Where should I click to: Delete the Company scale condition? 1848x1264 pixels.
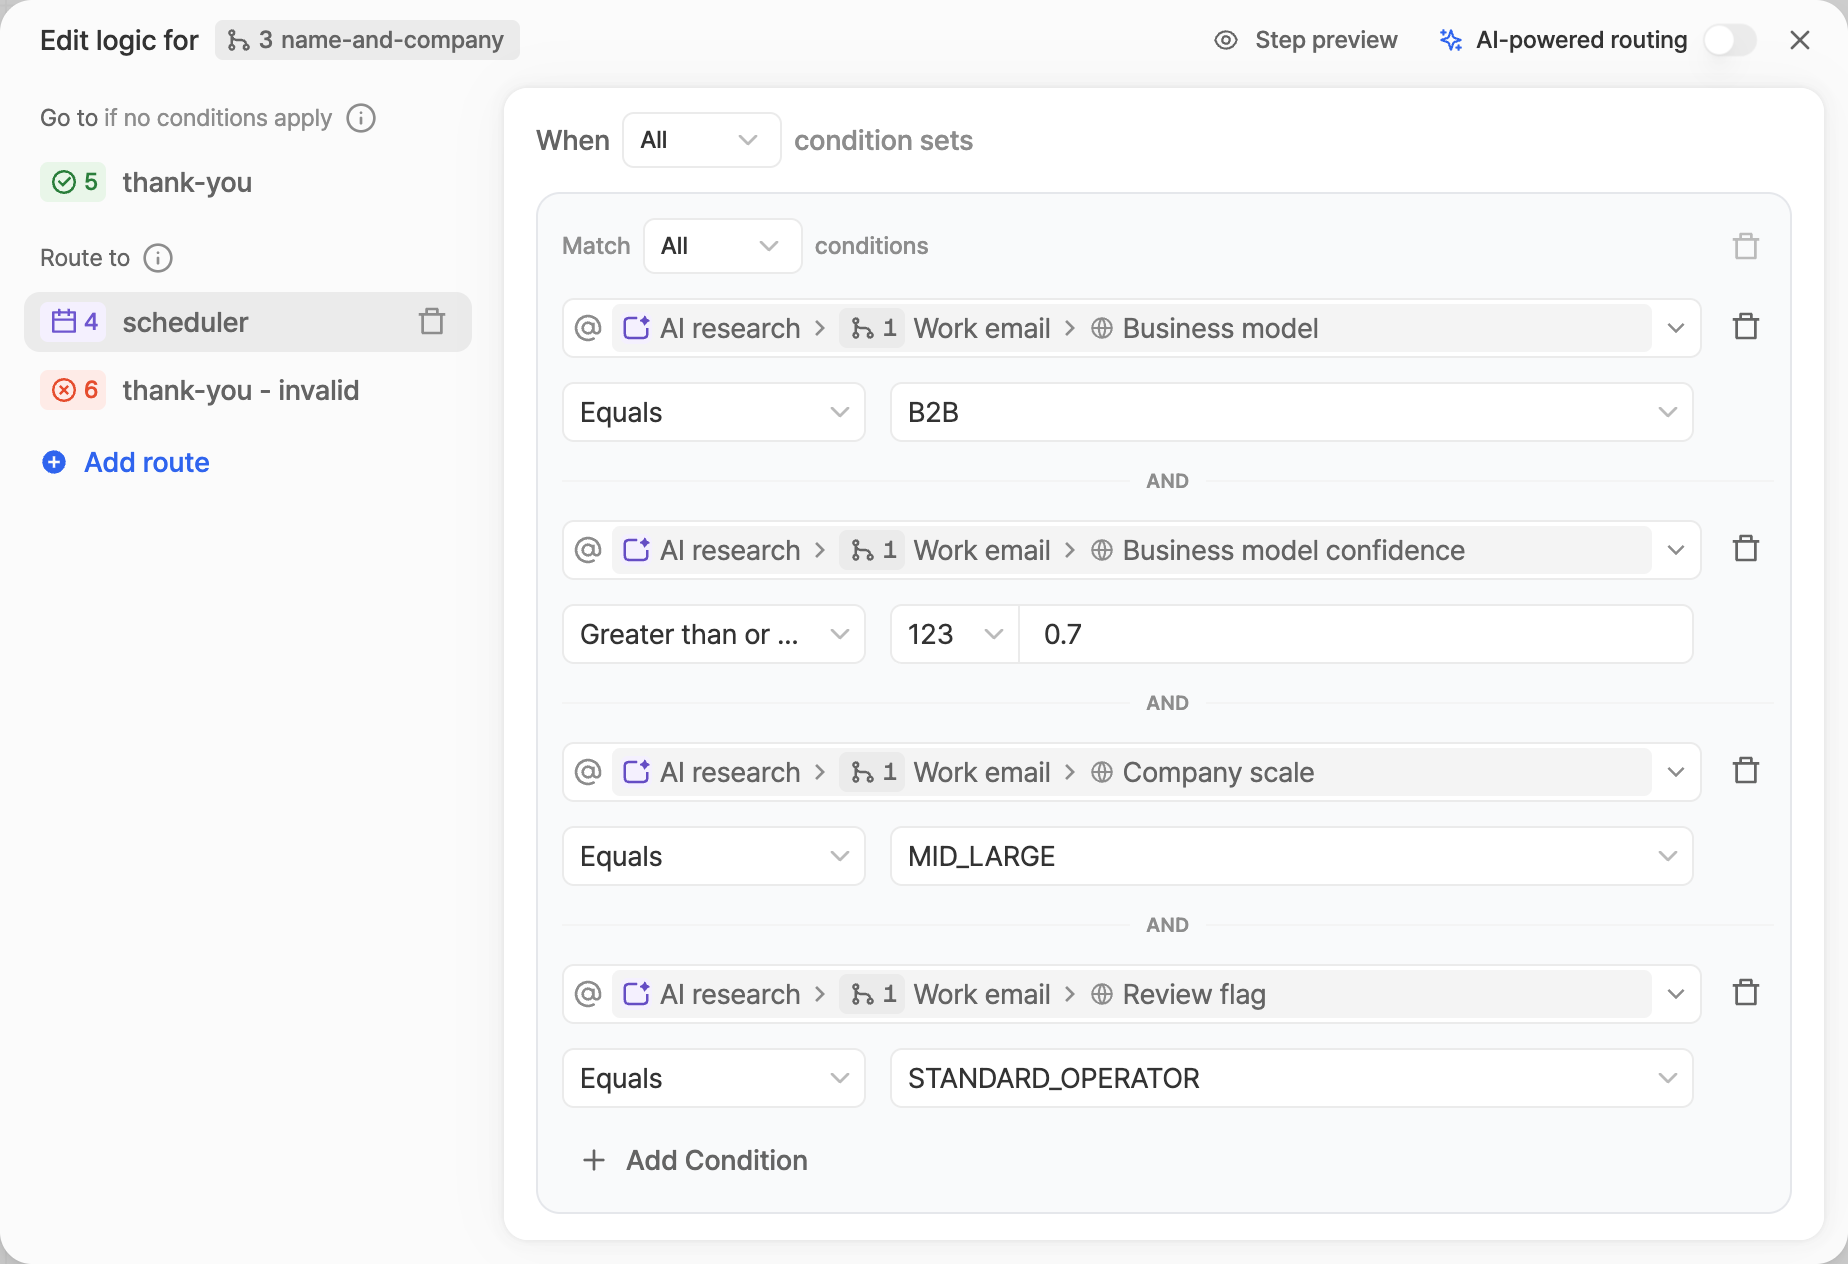[x=1746, y=771]
